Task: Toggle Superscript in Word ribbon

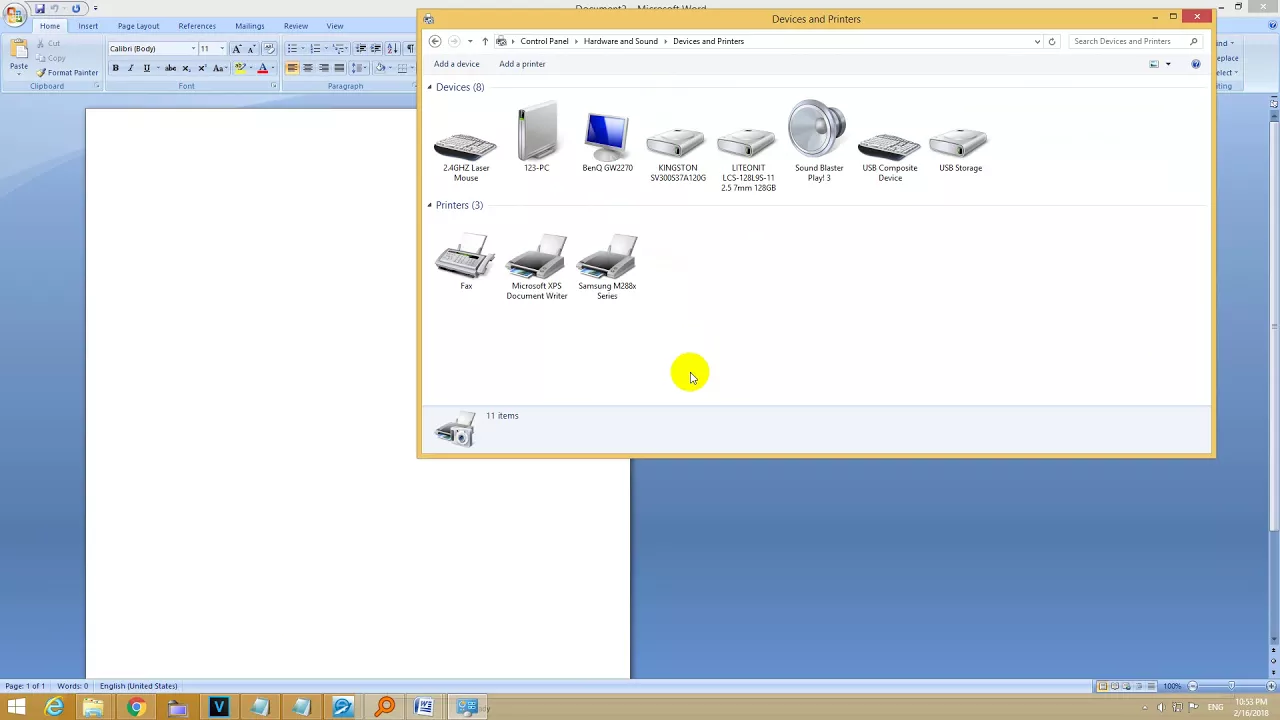Action: coord(201,68)
